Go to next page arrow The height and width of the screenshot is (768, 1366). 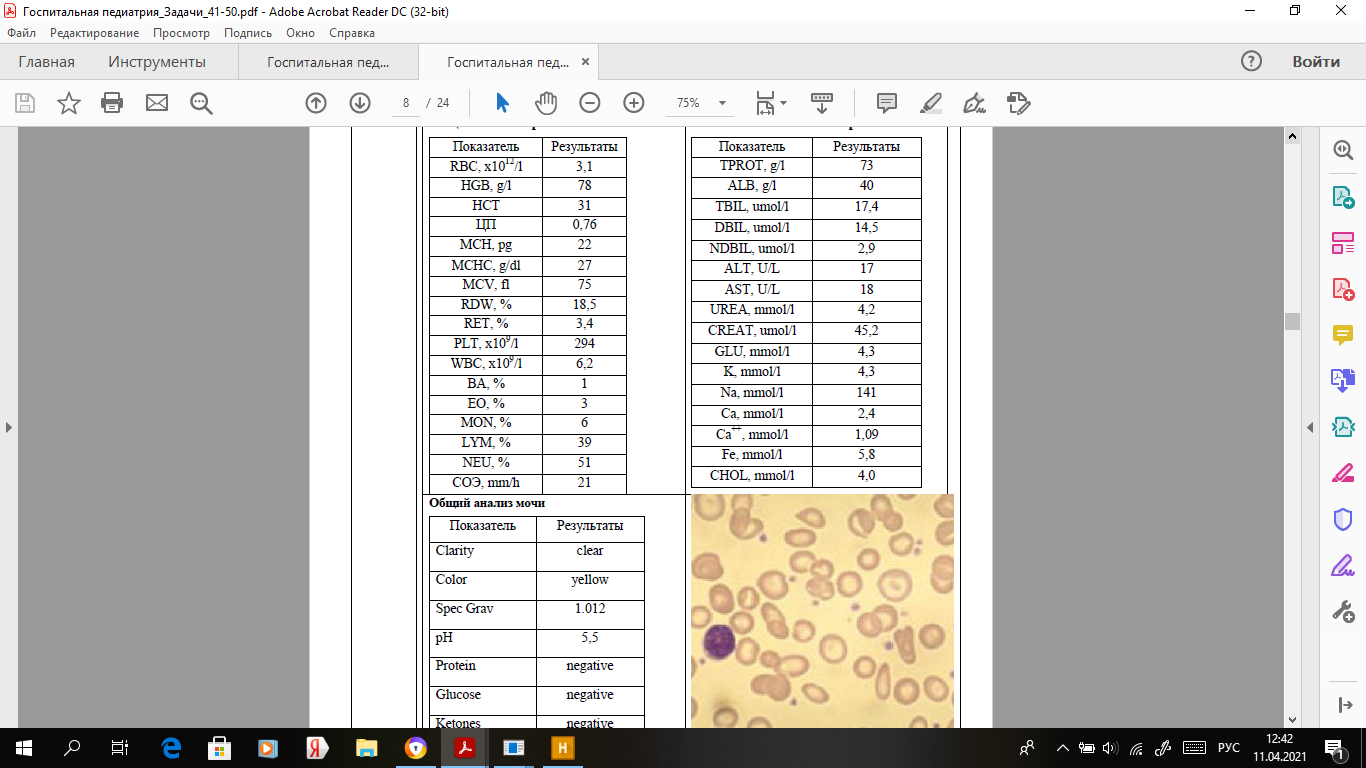tap(360, 103)
